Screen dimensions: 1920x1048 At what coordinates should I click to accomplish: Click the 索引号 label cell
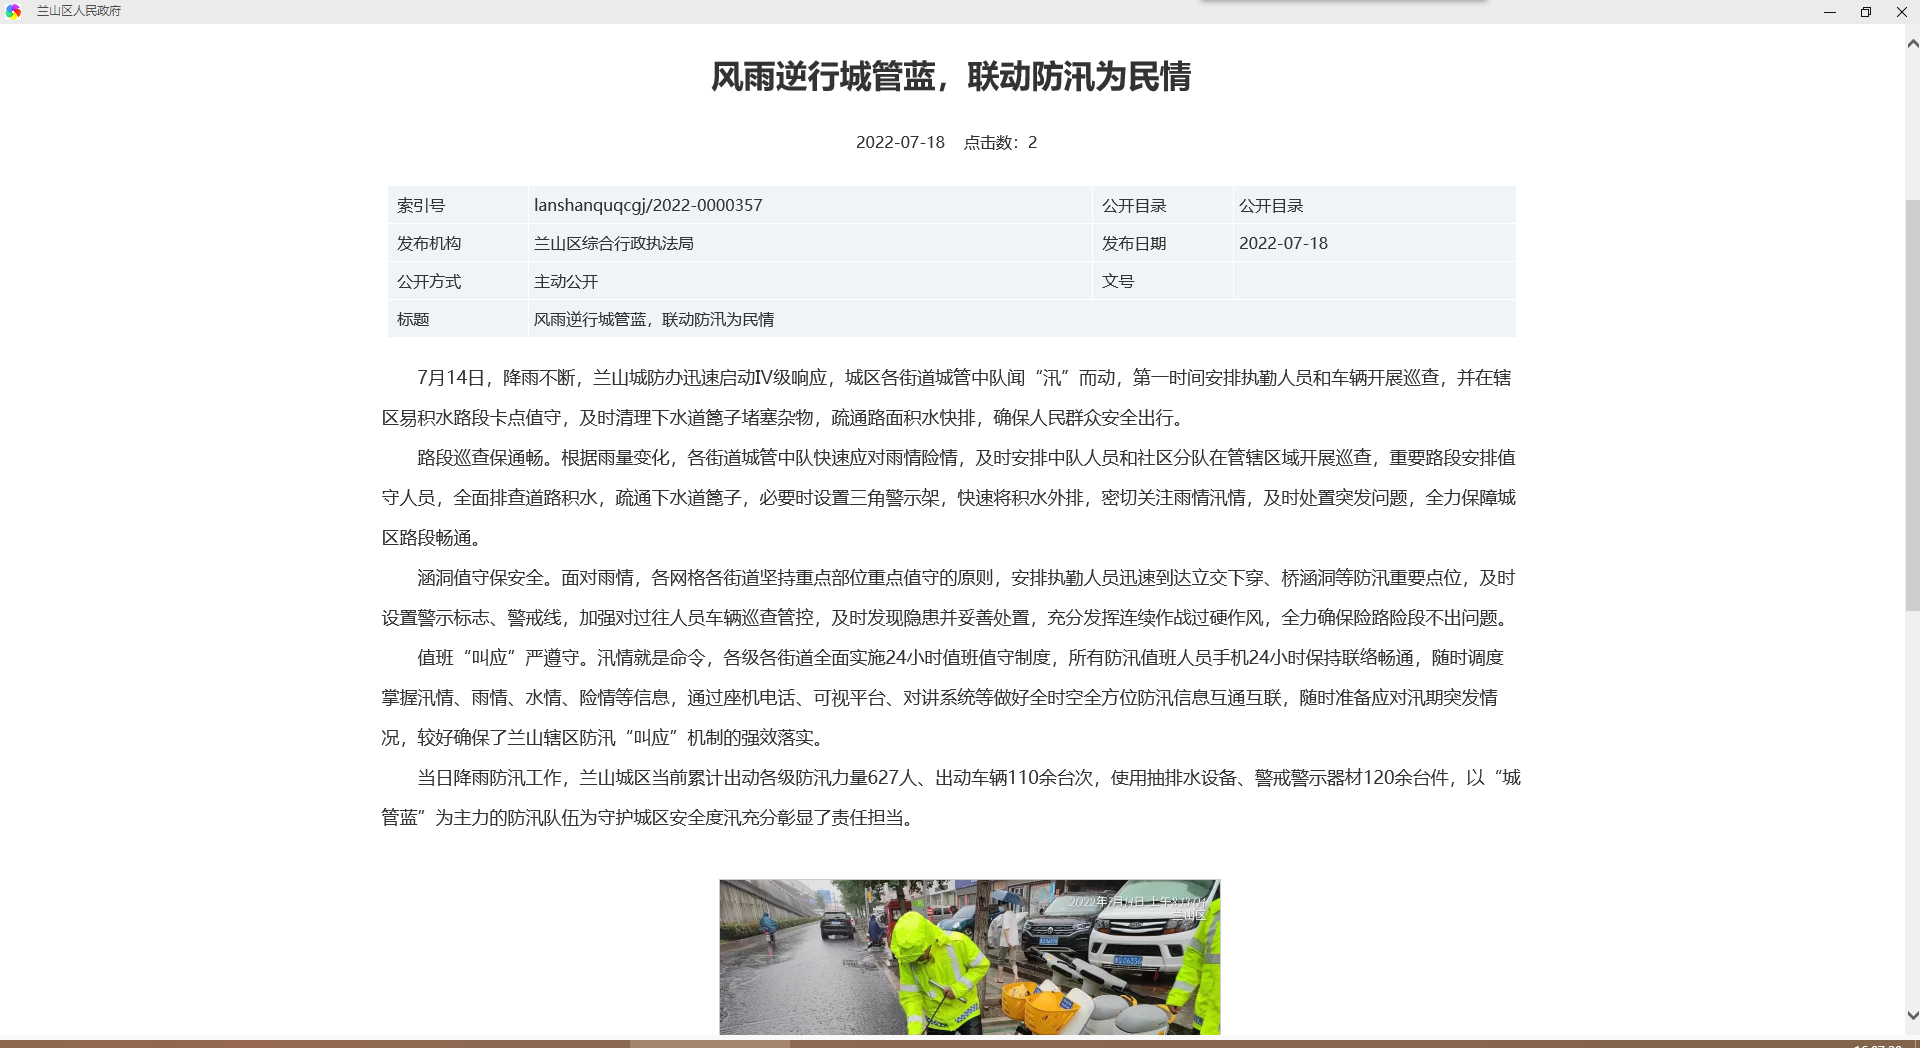(x=458, y=205)
